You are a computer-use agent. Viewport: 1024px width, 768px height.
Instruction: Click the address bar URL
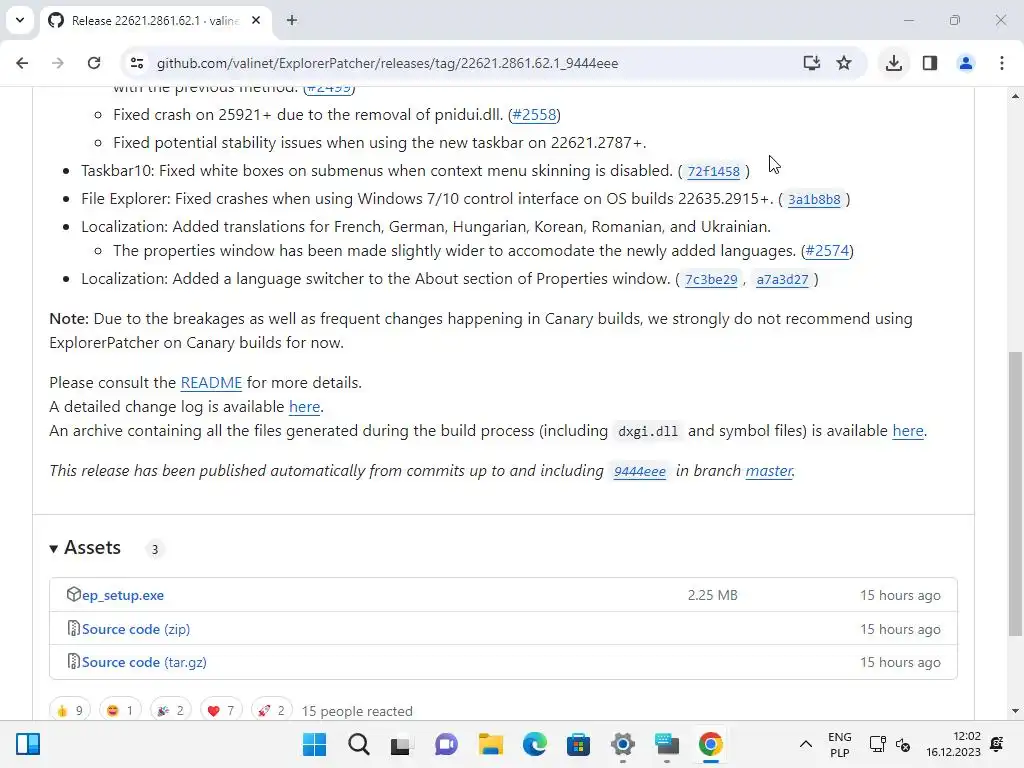coord(387,63)
